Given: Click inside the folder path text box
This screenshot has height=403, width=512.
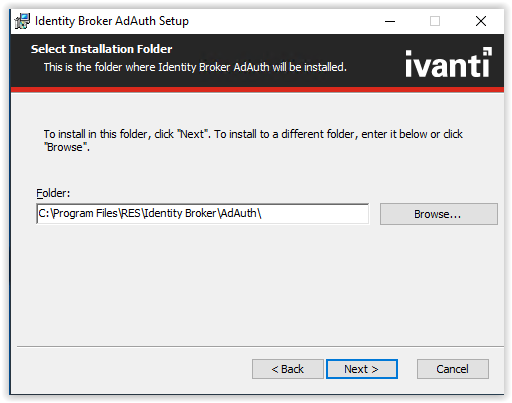Looking at the screenshot, I should pos(202,214).
